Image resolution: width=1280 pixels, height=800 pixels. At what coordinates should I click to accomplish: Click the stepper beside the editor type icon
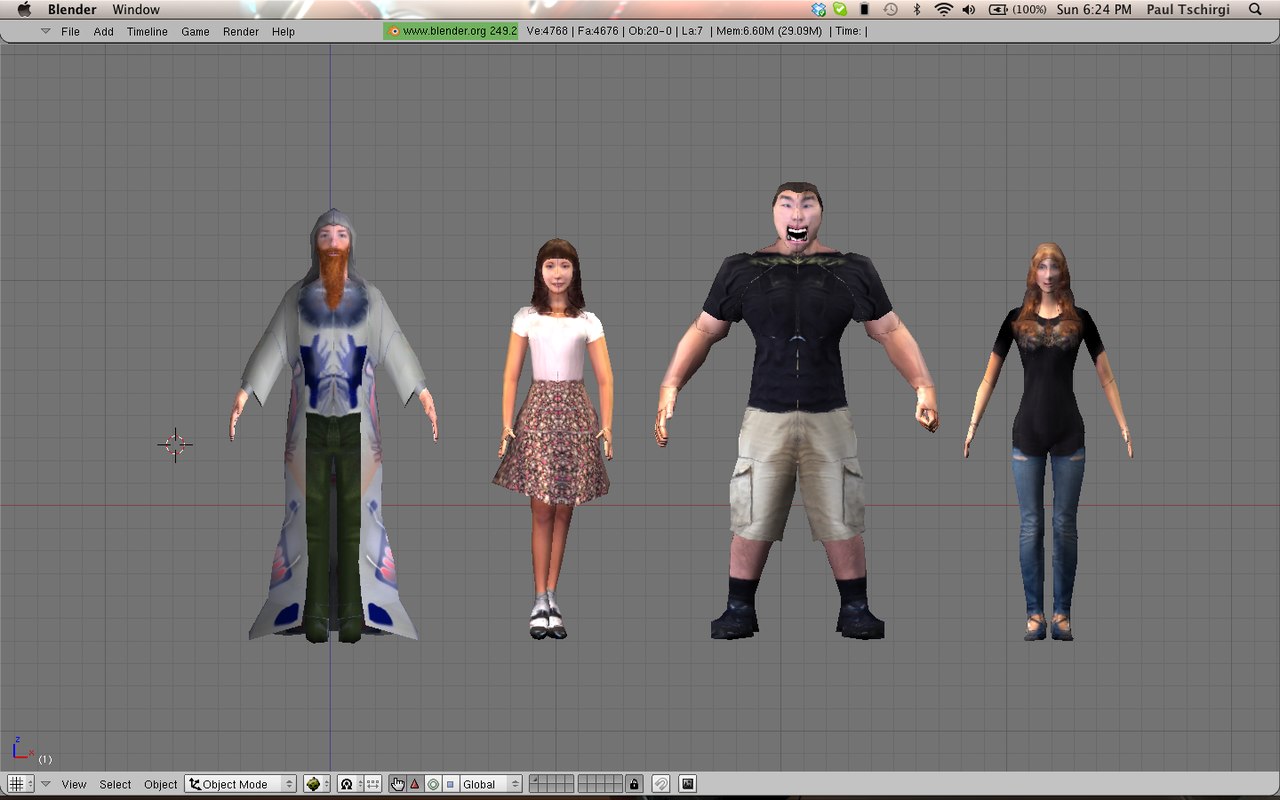[x=31, y=783]
